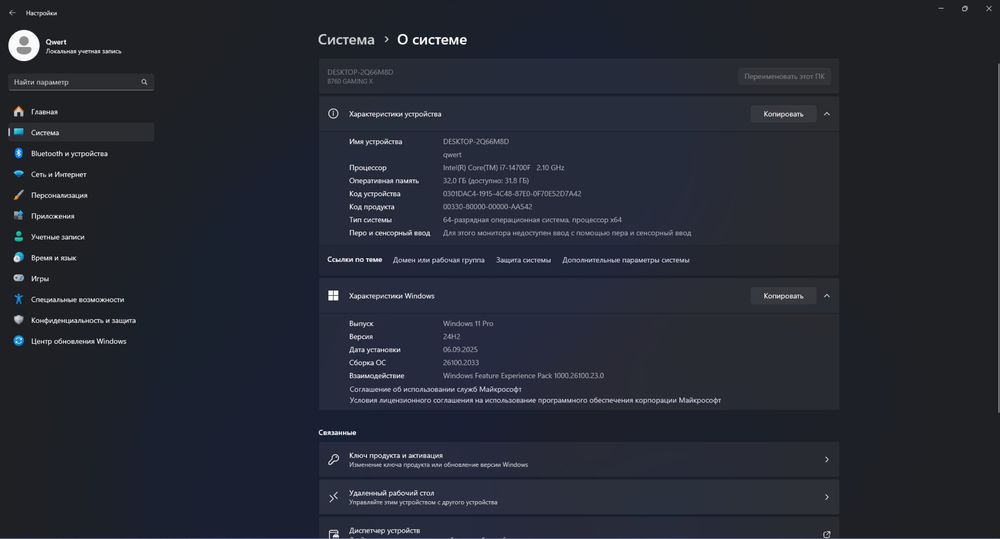1000x539 pixels.
Task: Click the search magnifier icon in Найти параметр
Action: [144, 82]
